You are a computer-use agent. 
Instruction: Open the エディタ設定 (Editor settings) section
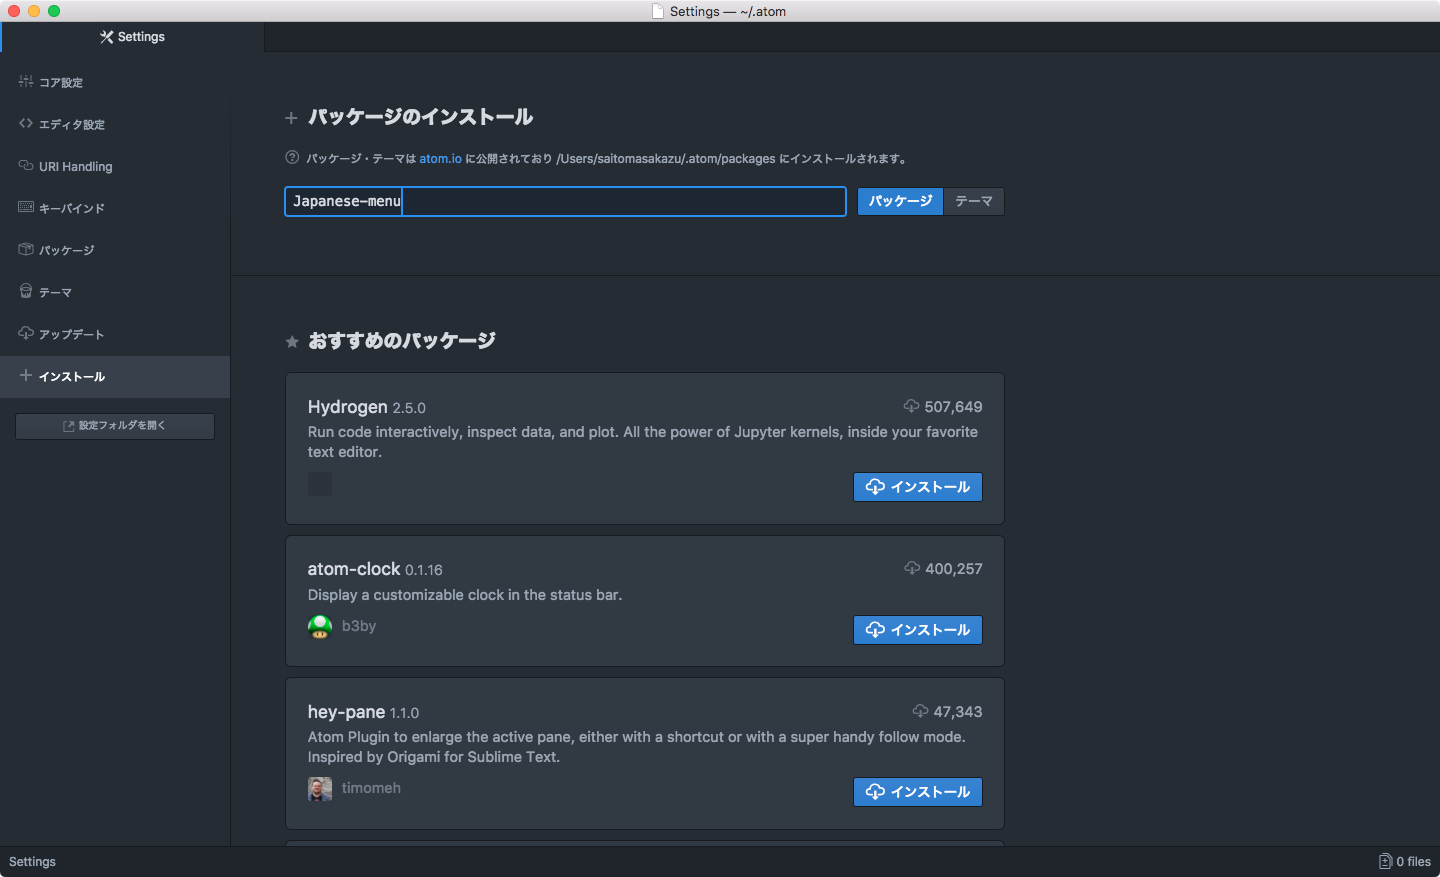tap(115, 124)
